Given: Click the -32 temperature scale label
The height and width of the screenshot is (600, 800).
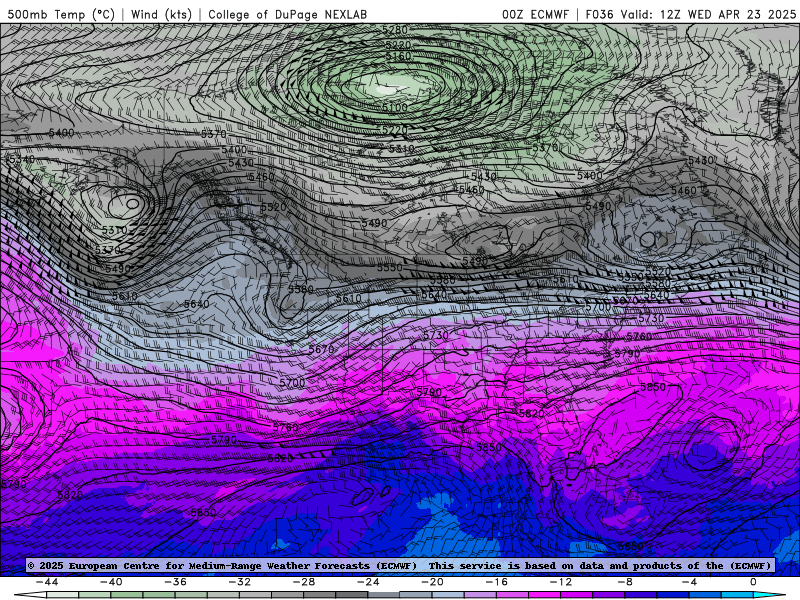Looking at the screenshot, I should 240,582.
